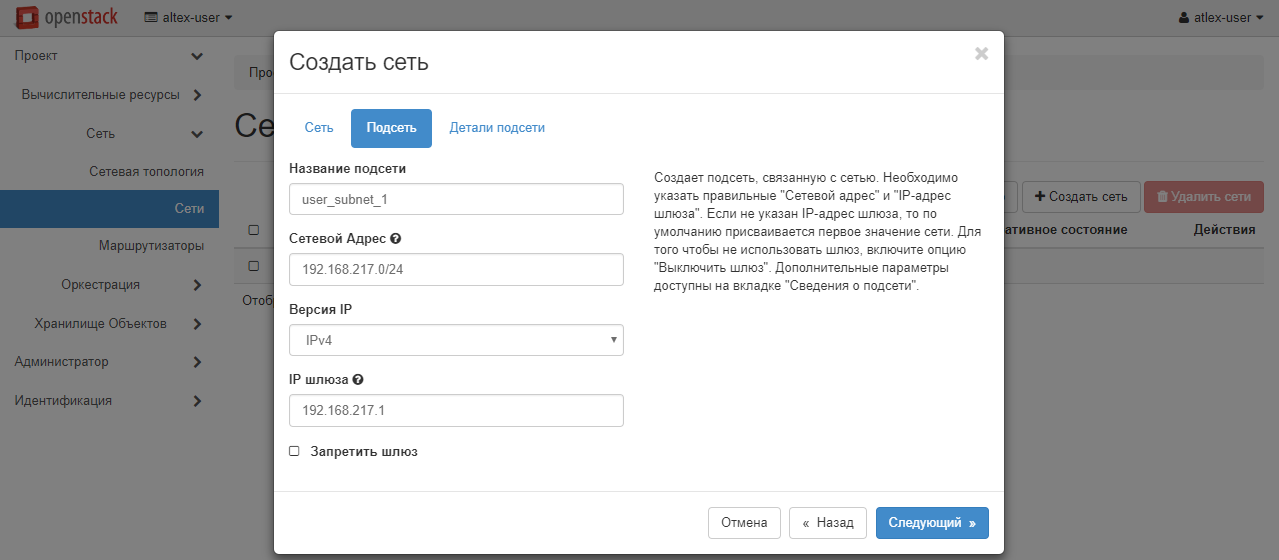Viewport: 1279px width, 560px height.
Task: Expand Вычислительные ресурсы sidebar section
Action: click(110, 95)
